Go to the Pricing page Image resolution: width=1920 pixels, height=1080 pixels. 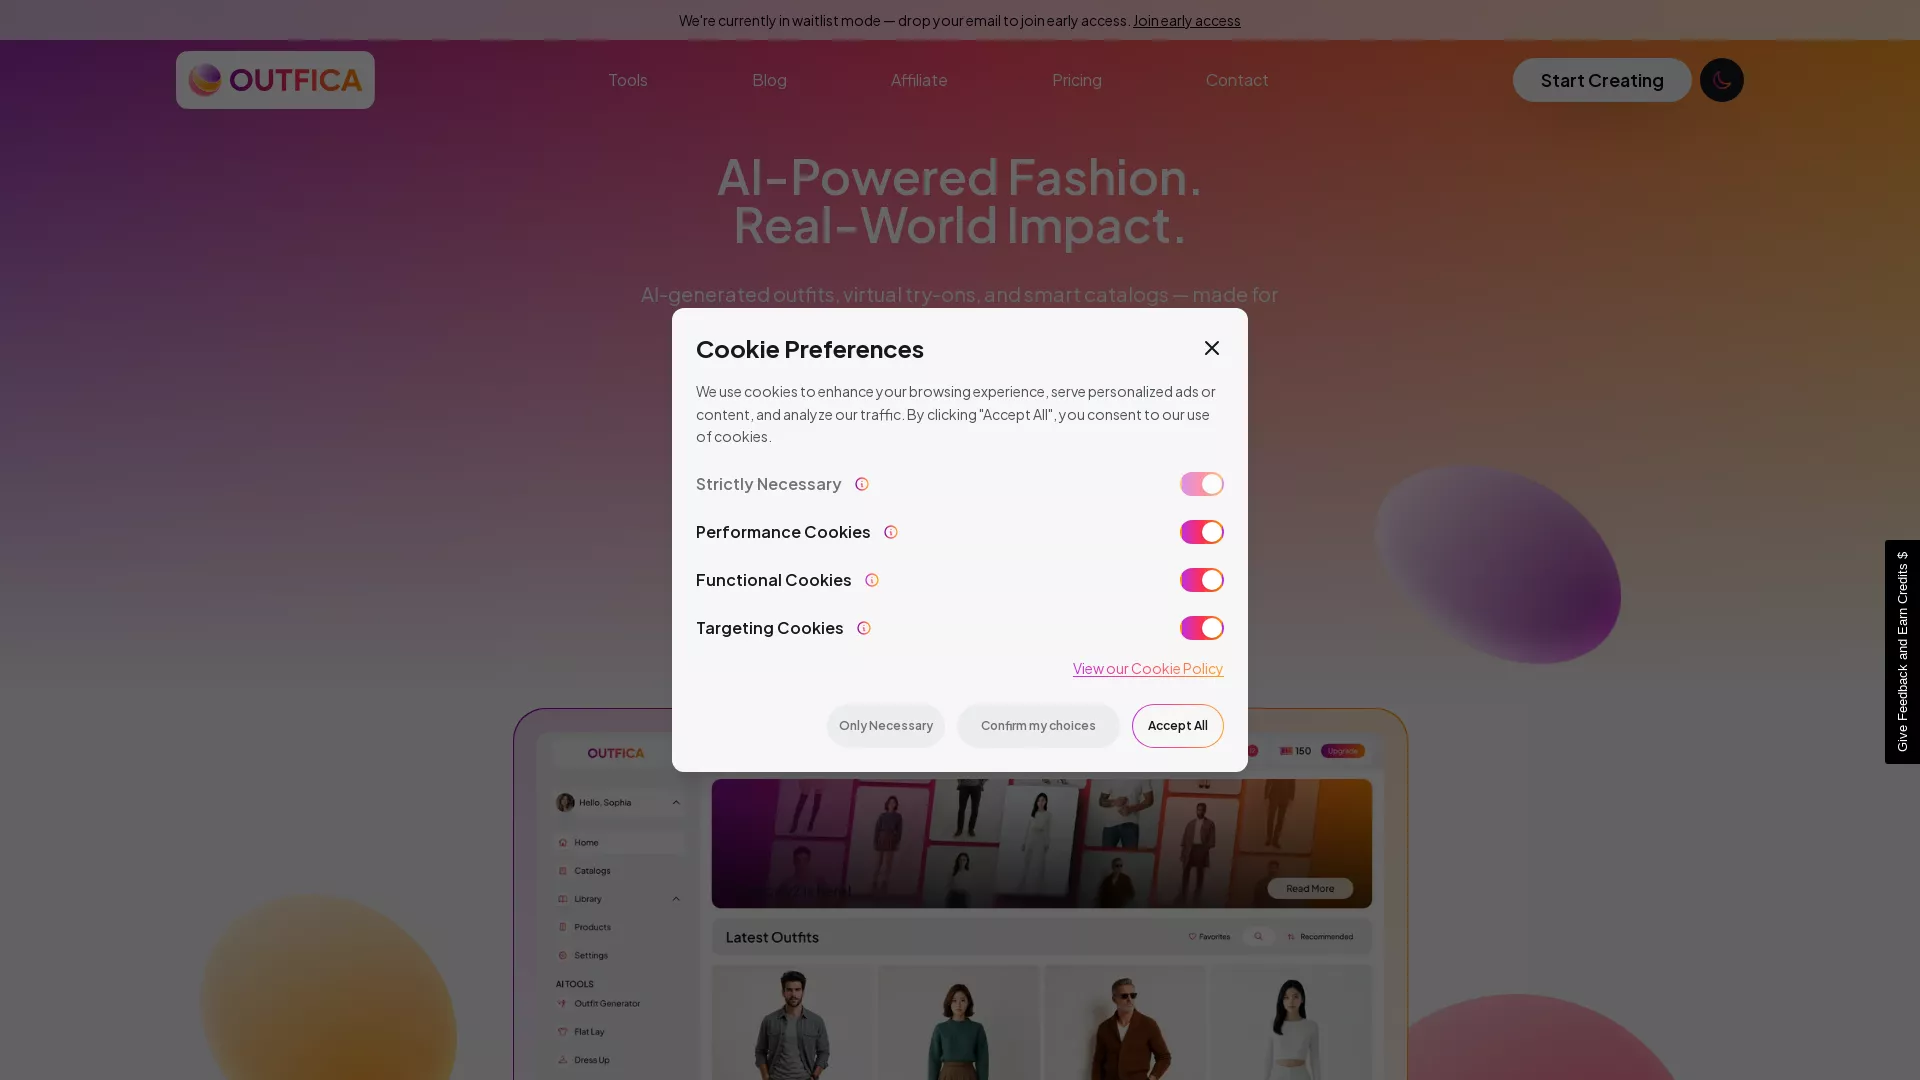[x=1077, y=80]
